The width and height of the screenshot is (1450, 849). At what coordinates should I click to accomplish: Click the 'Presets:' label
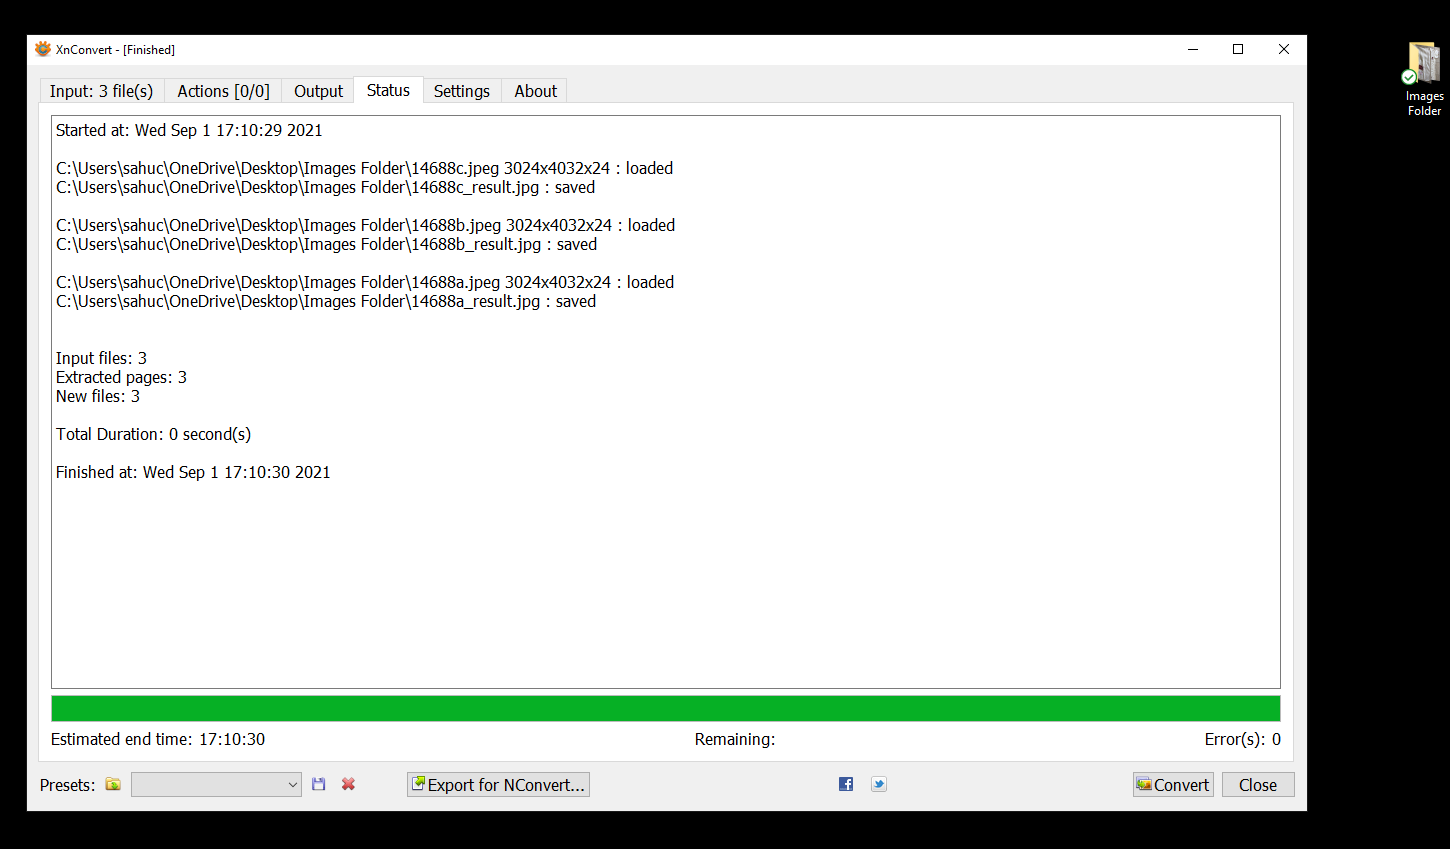click(x=67, y=785)
